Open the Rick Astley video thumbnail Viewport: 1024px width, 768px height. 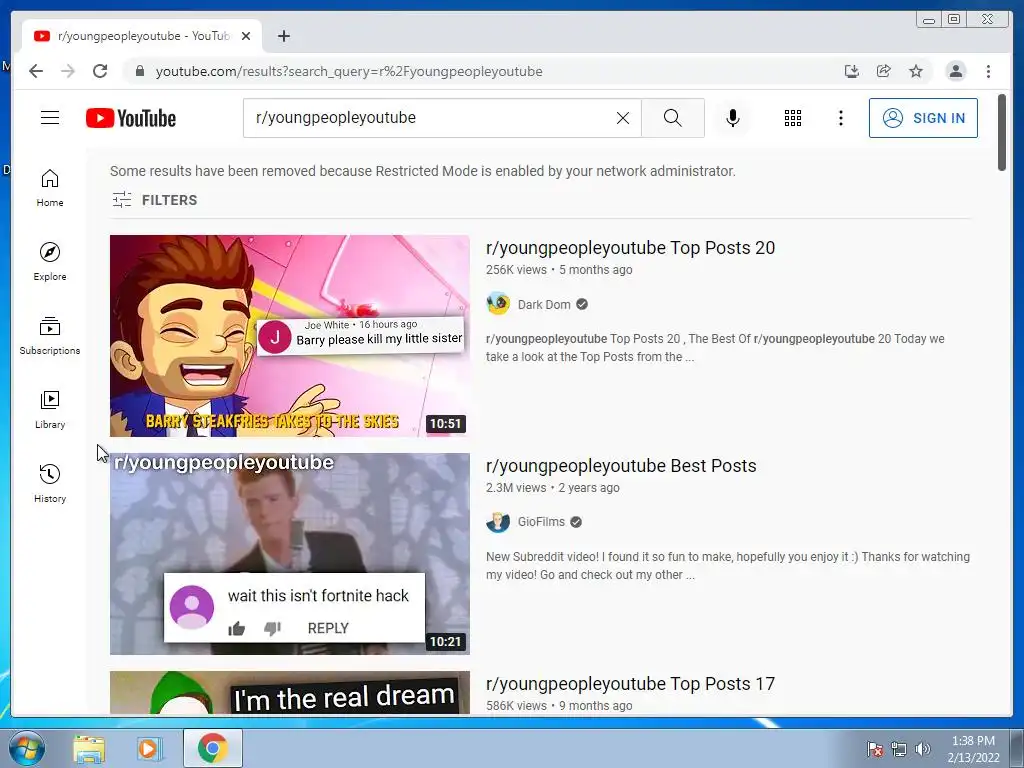[289, 554]
